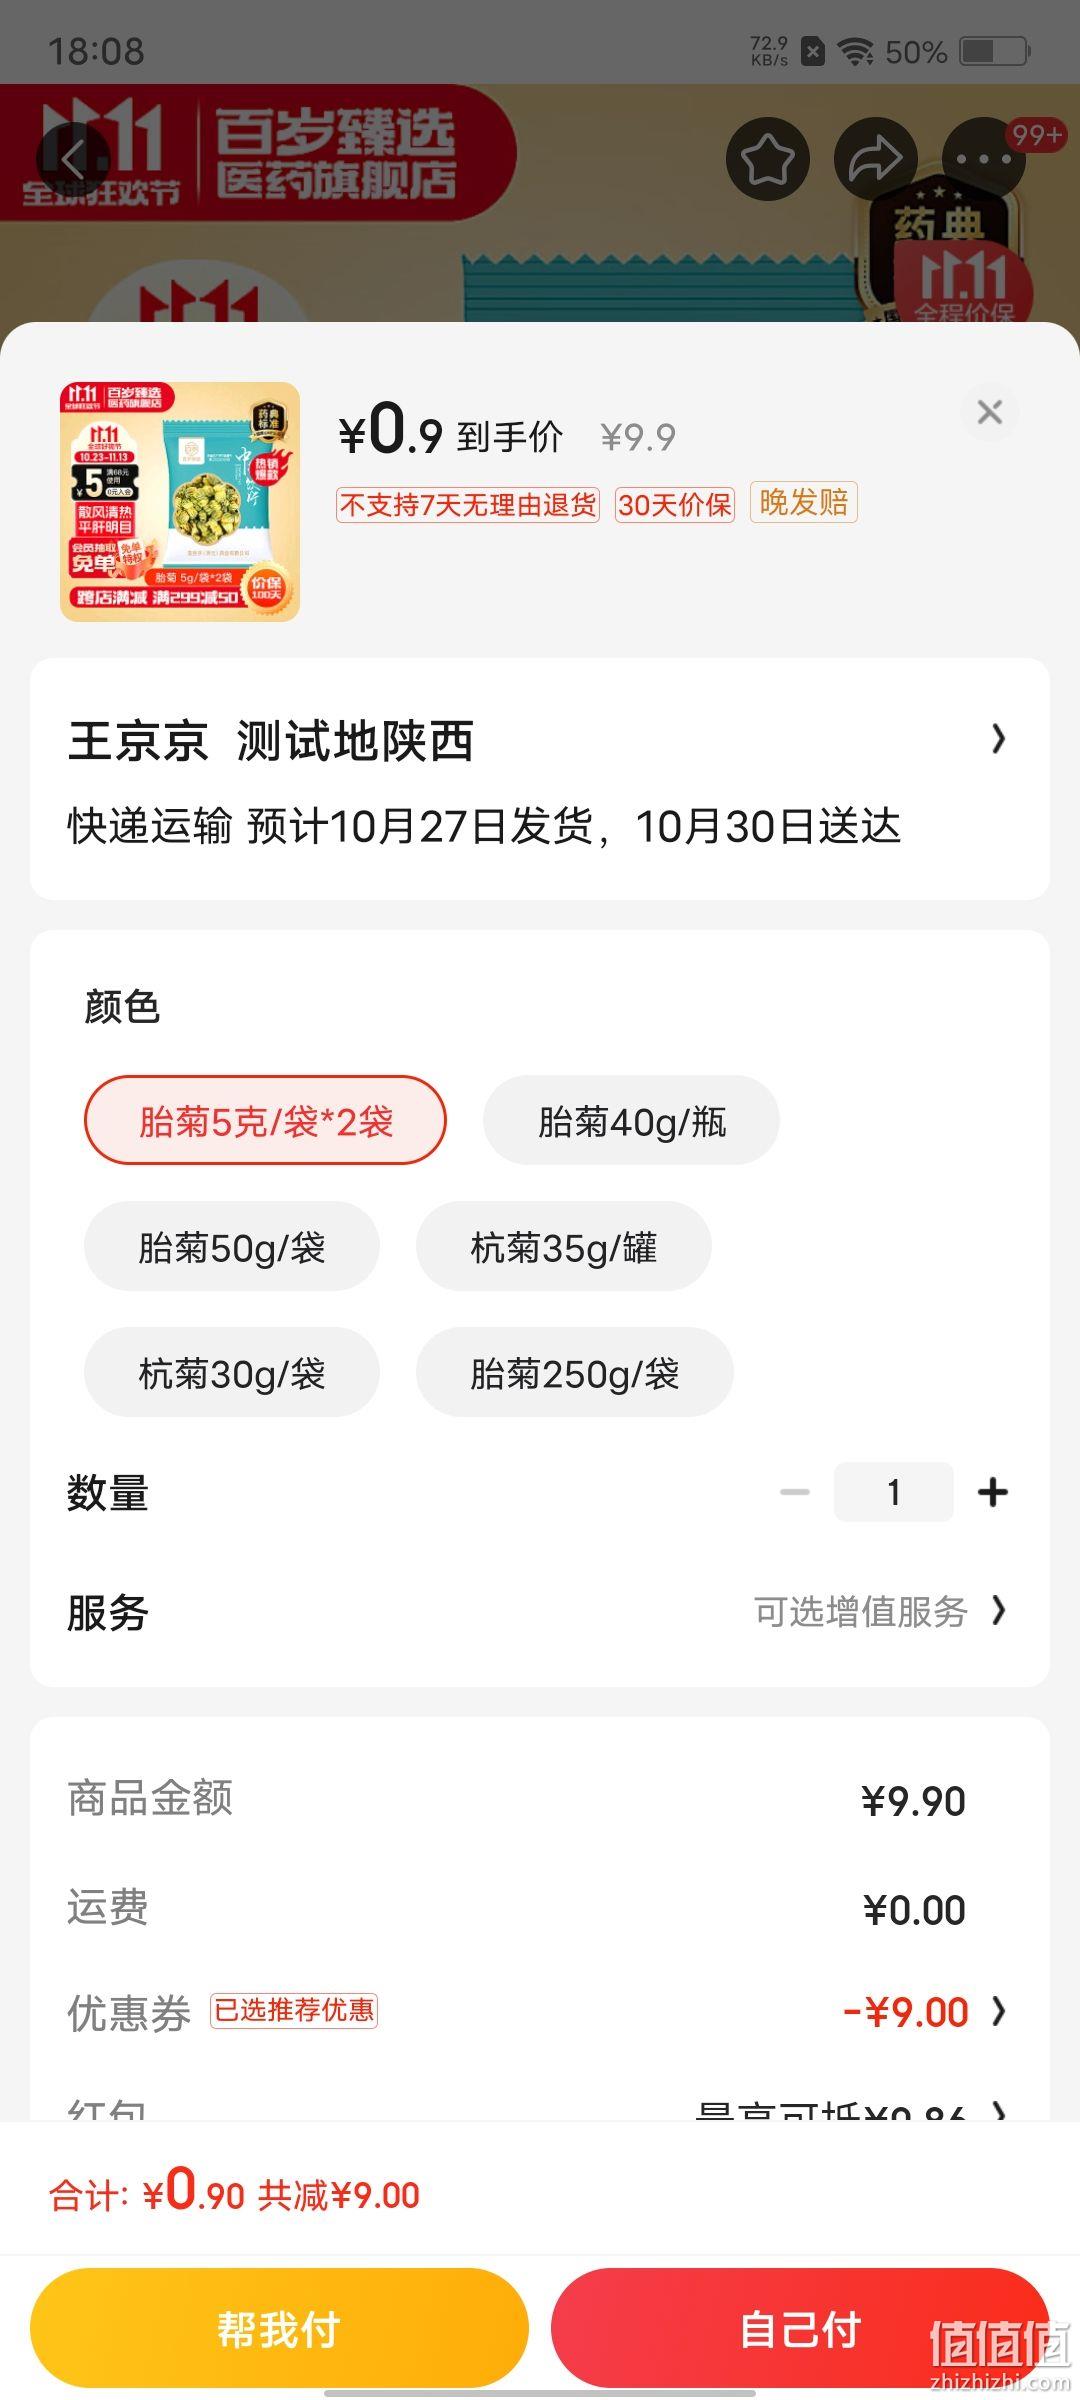Increase quantity with plus icon
The width and height of the screenshot is (1080, 2400).
pos(993,1492)
